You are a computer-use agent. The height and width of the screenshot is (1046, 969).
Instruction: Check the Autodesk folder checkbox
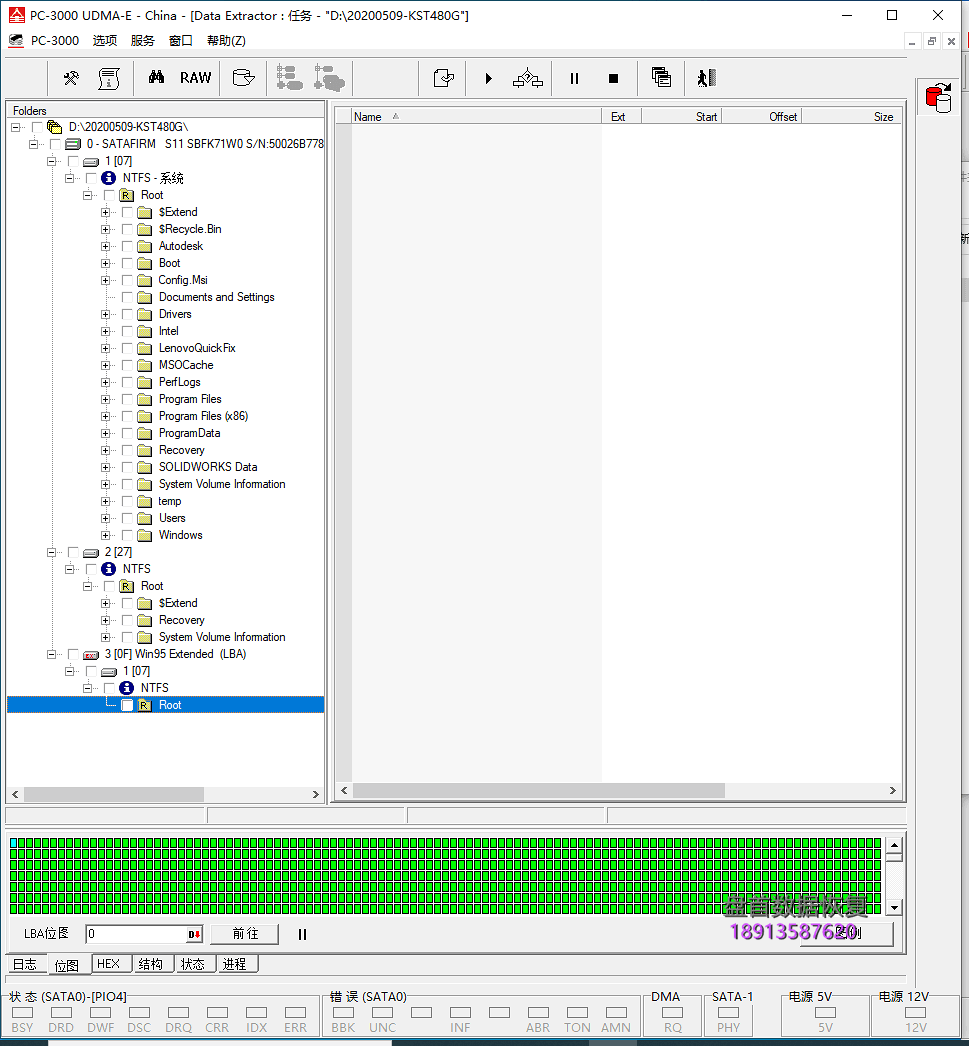click(127, 246)
